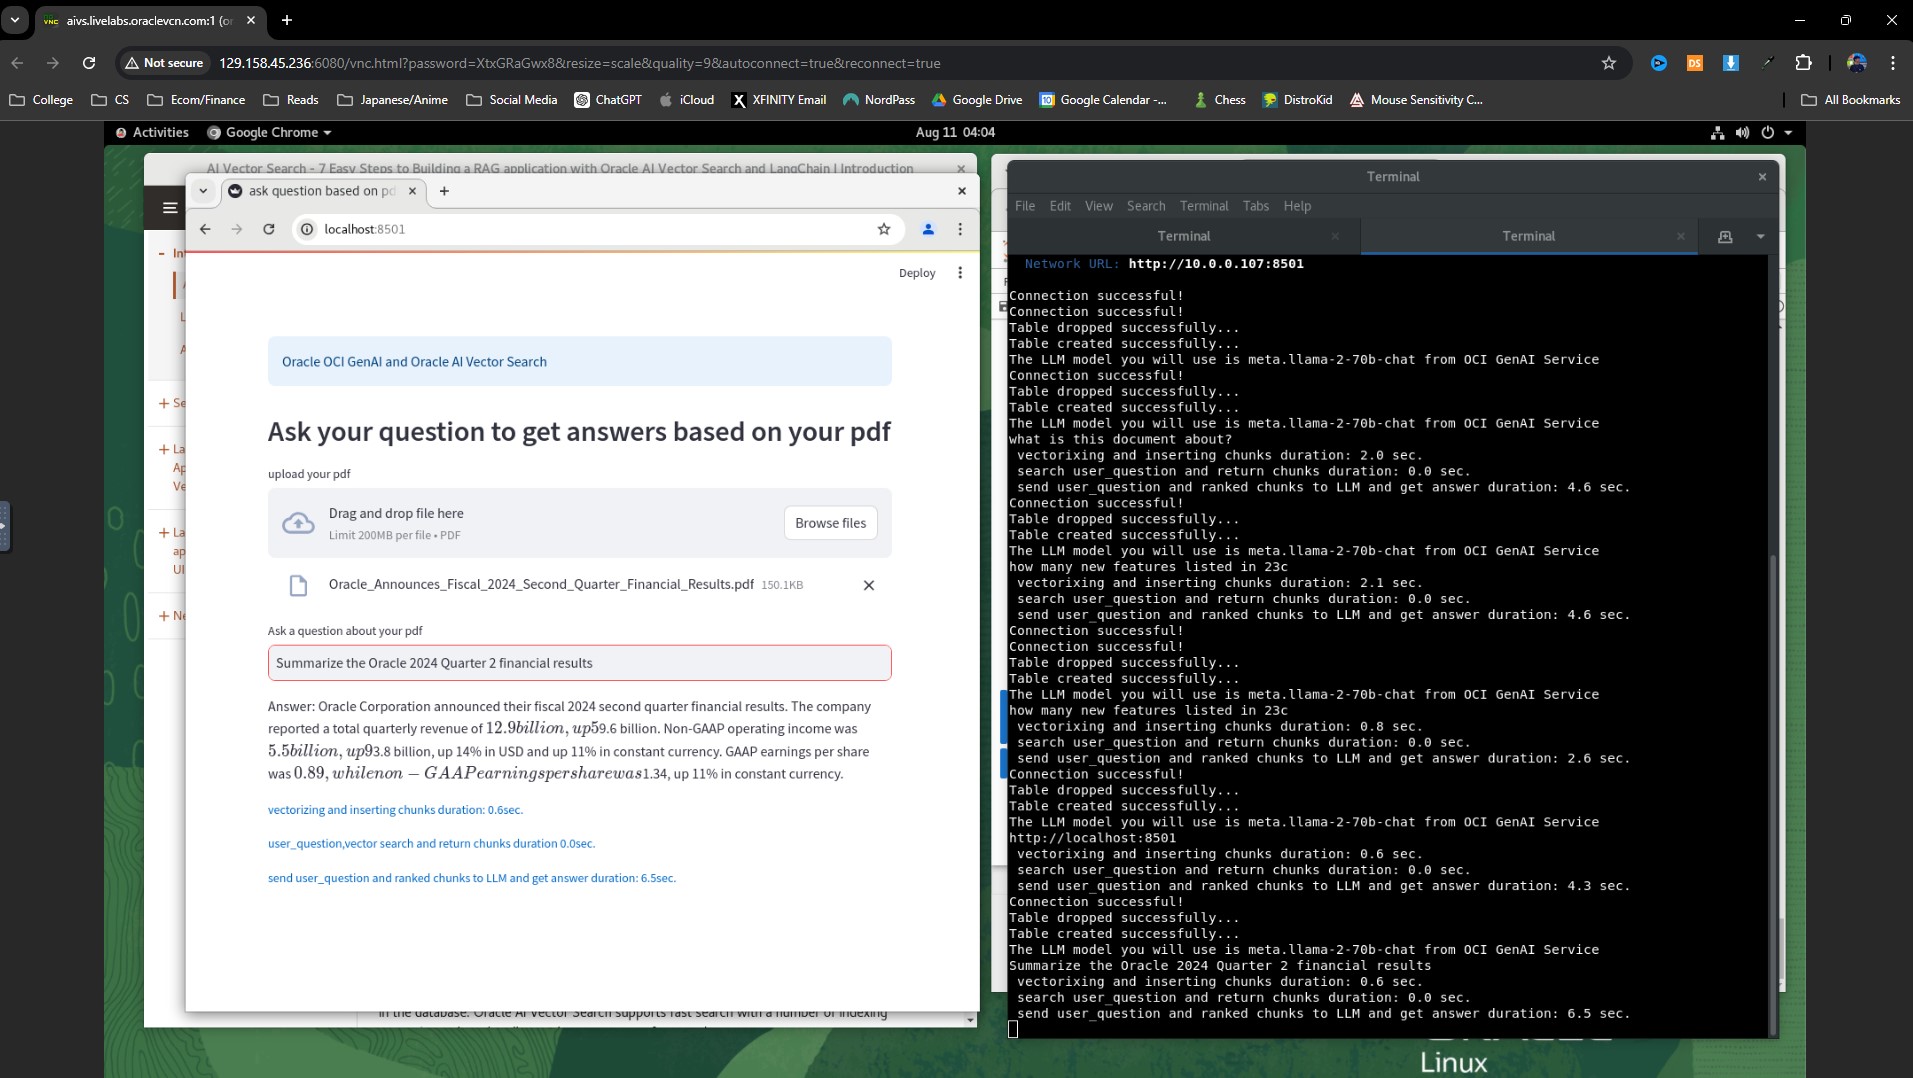Screen dimensions: 1913x1078
Task: Open the Terminal menu in the menu bar
Action: pos(1203,206)
